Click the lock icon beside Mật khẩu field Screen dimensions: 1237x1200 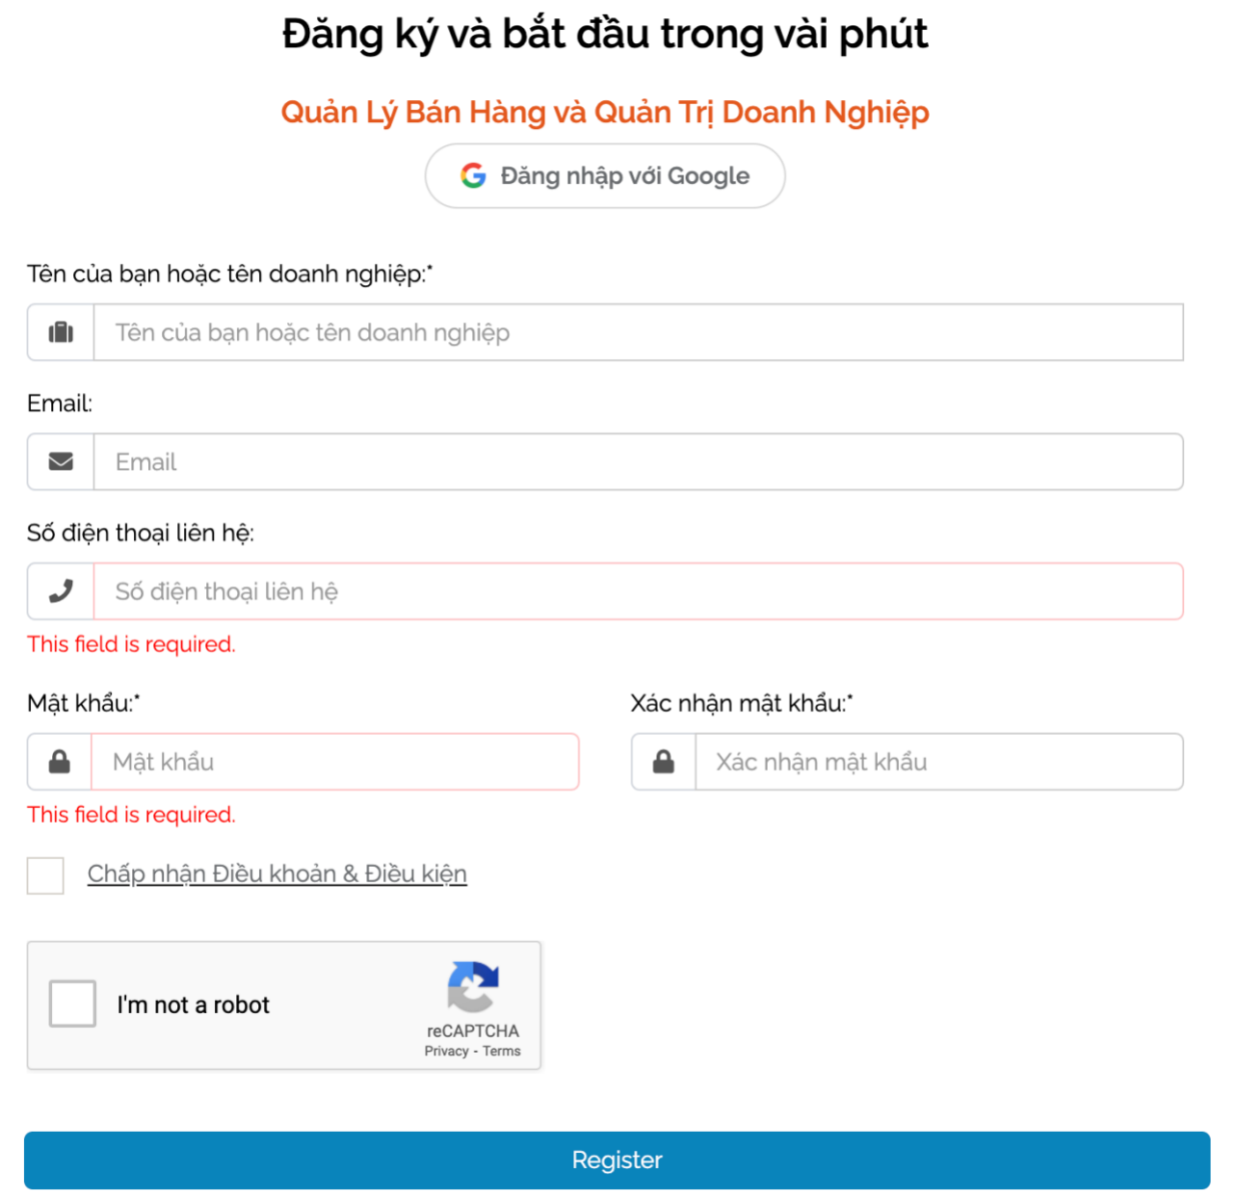pyautogui.click(x=60, y=762)
